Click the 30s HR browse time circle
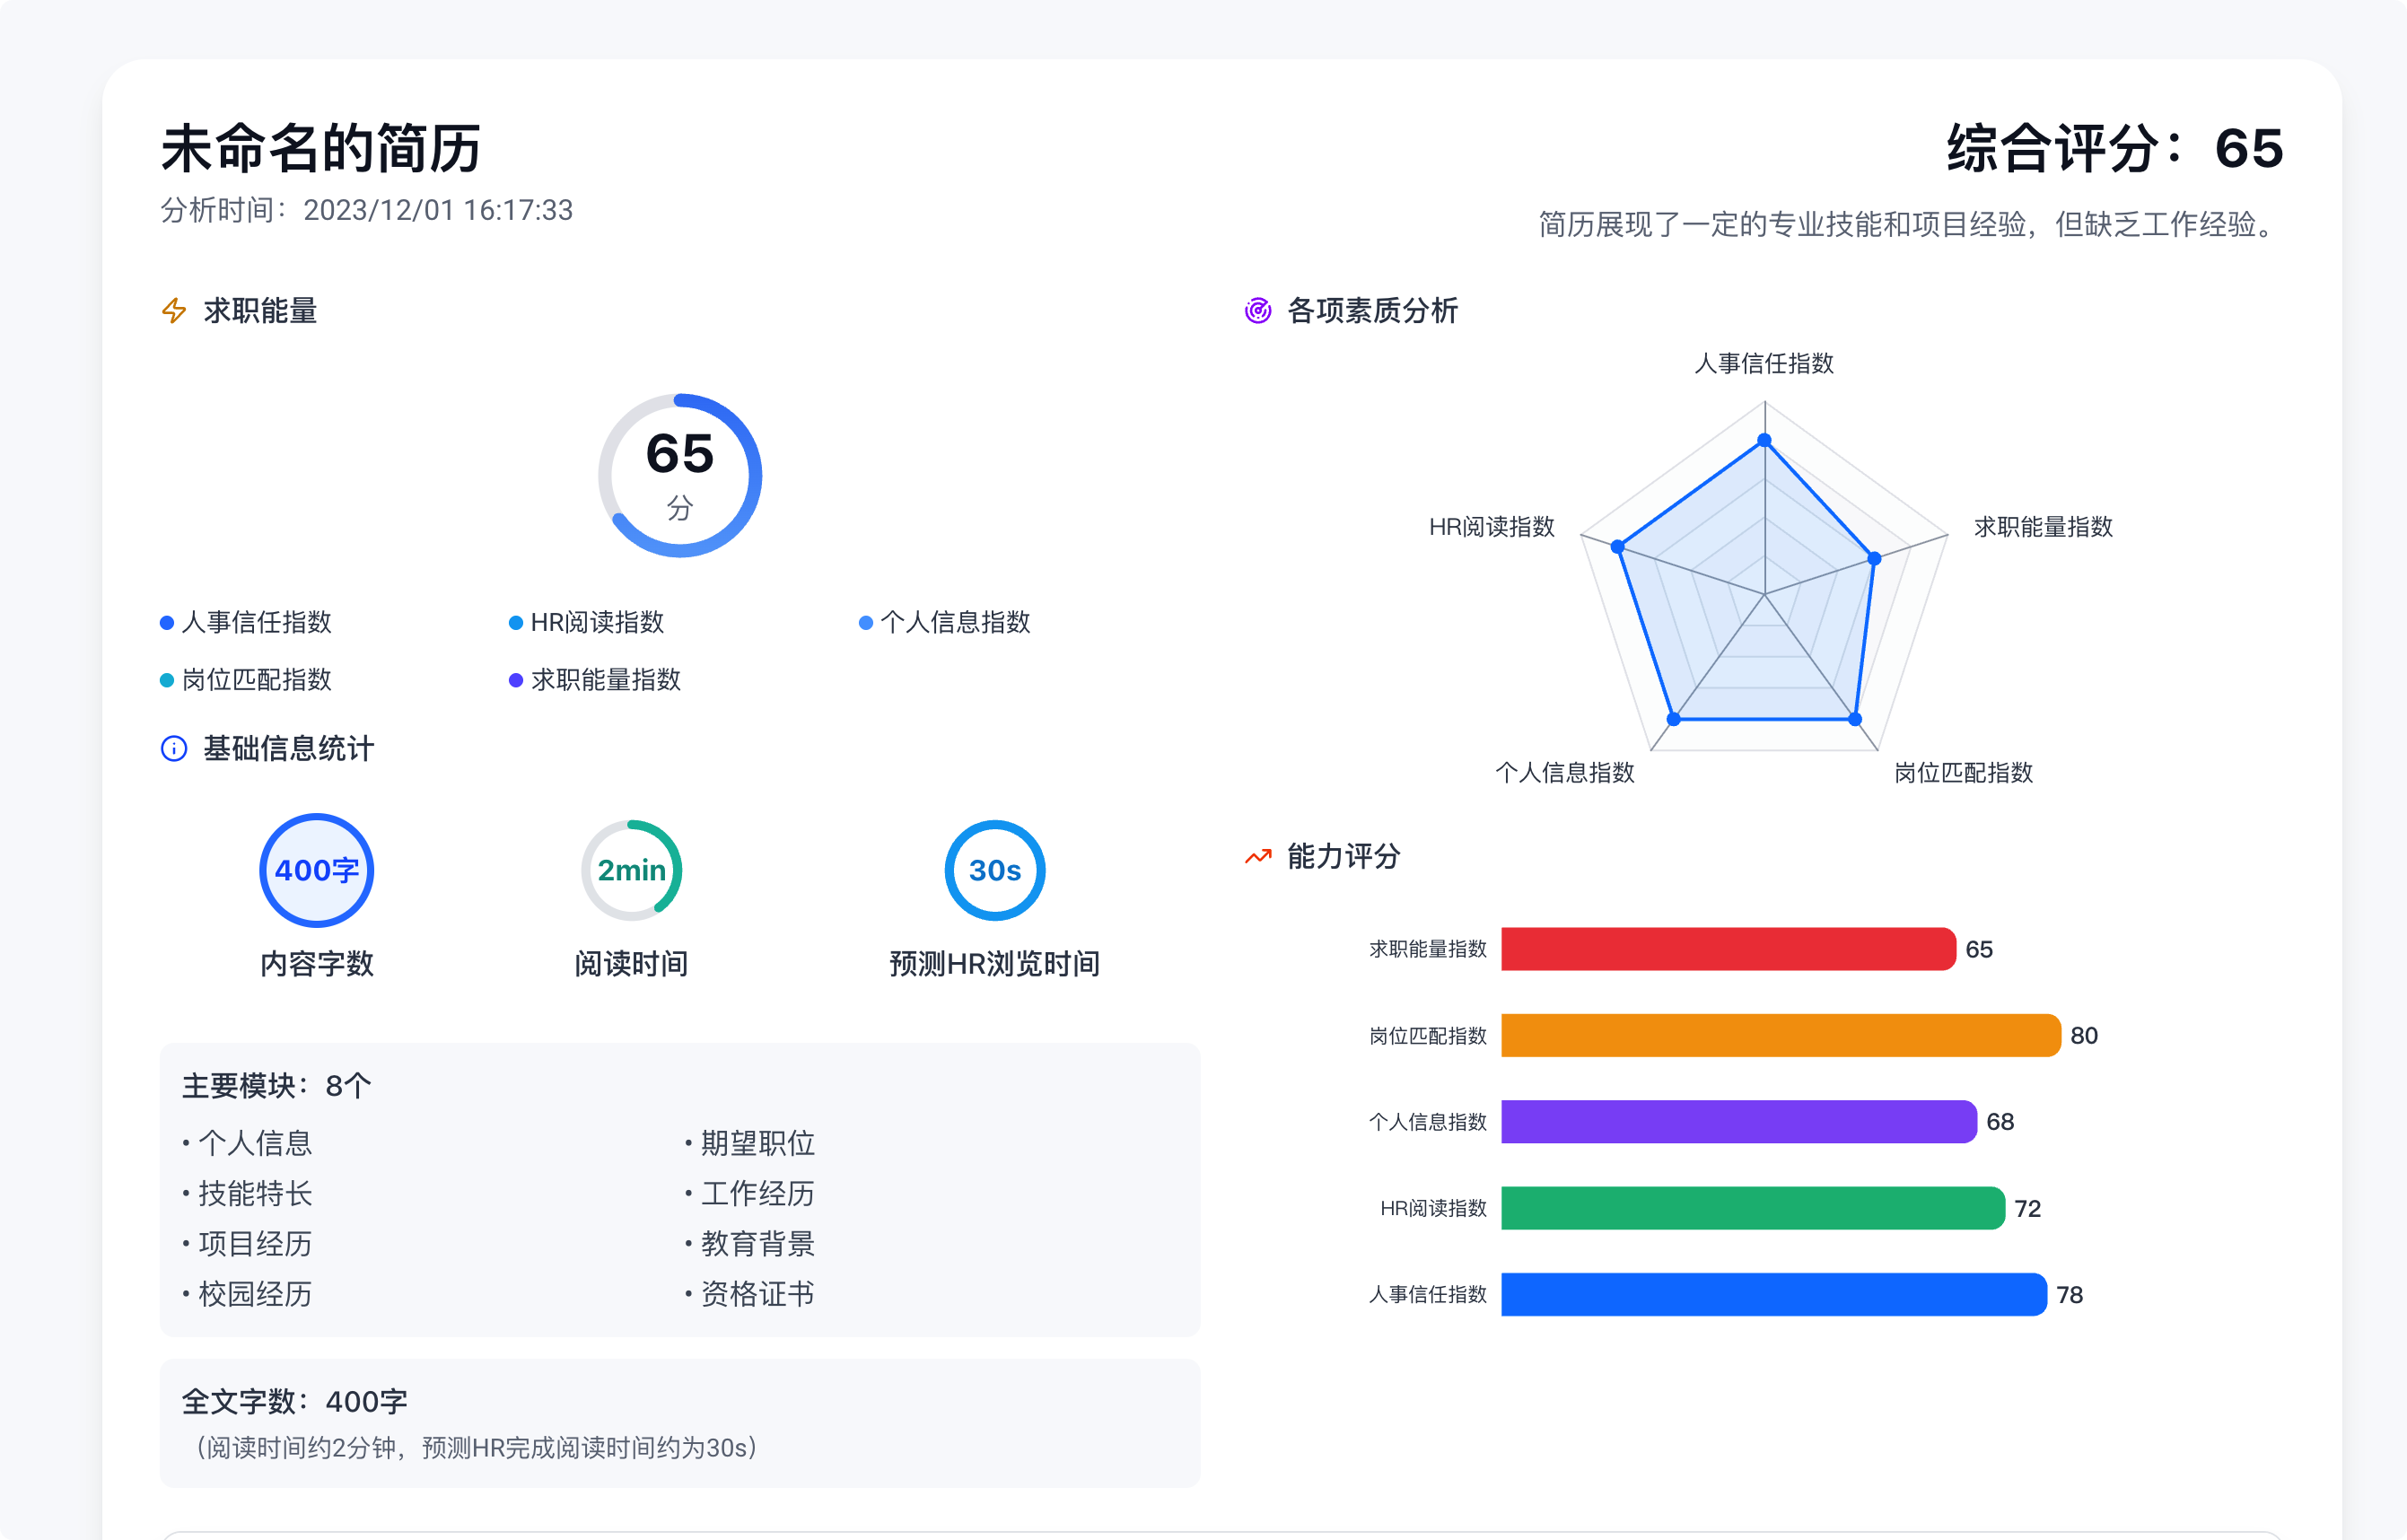2407x1540 pixels. tap(994, 870)
